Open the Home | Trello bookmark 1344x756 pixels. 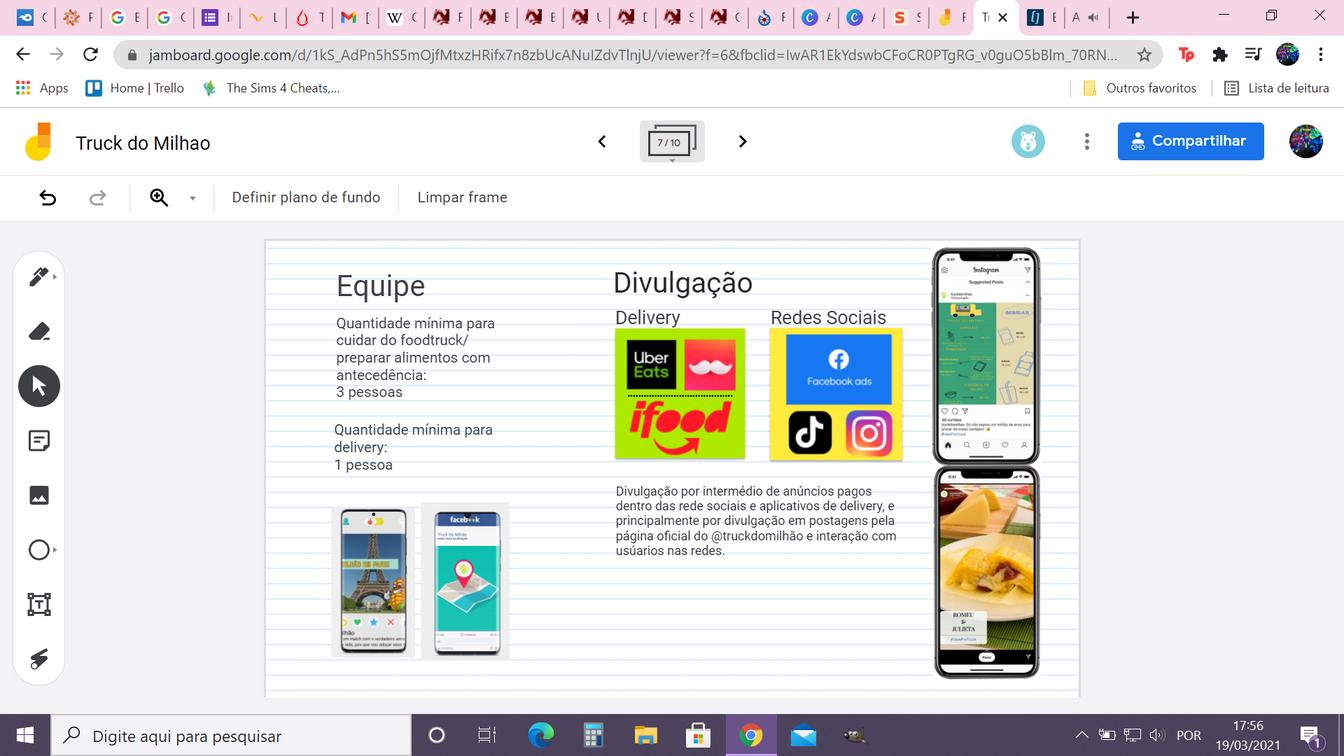[x=135, y=88]
